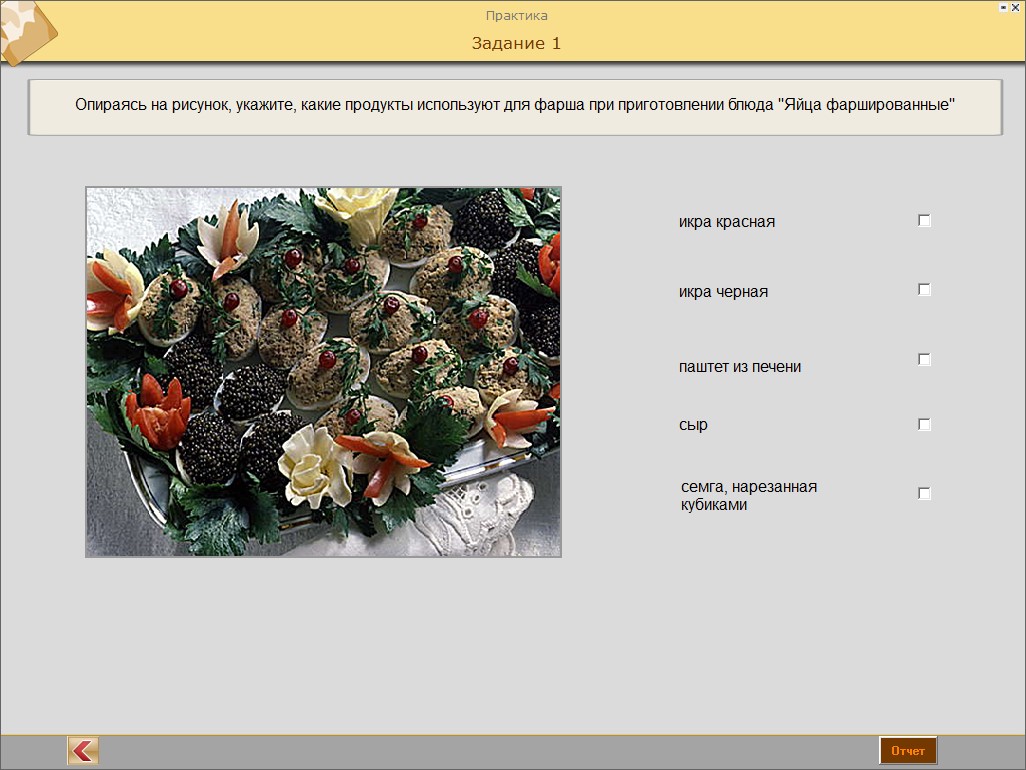The width and height of the screenshot is (1026, 770).
Task: Click the 'Задание 1' heading
Action: point(516,43)
